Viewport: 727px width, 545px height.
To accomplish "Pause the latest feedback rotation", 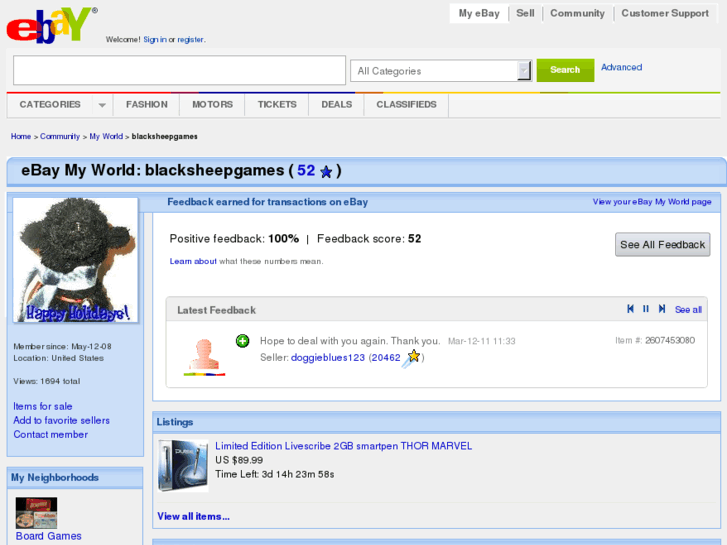I will pos(646,309).
